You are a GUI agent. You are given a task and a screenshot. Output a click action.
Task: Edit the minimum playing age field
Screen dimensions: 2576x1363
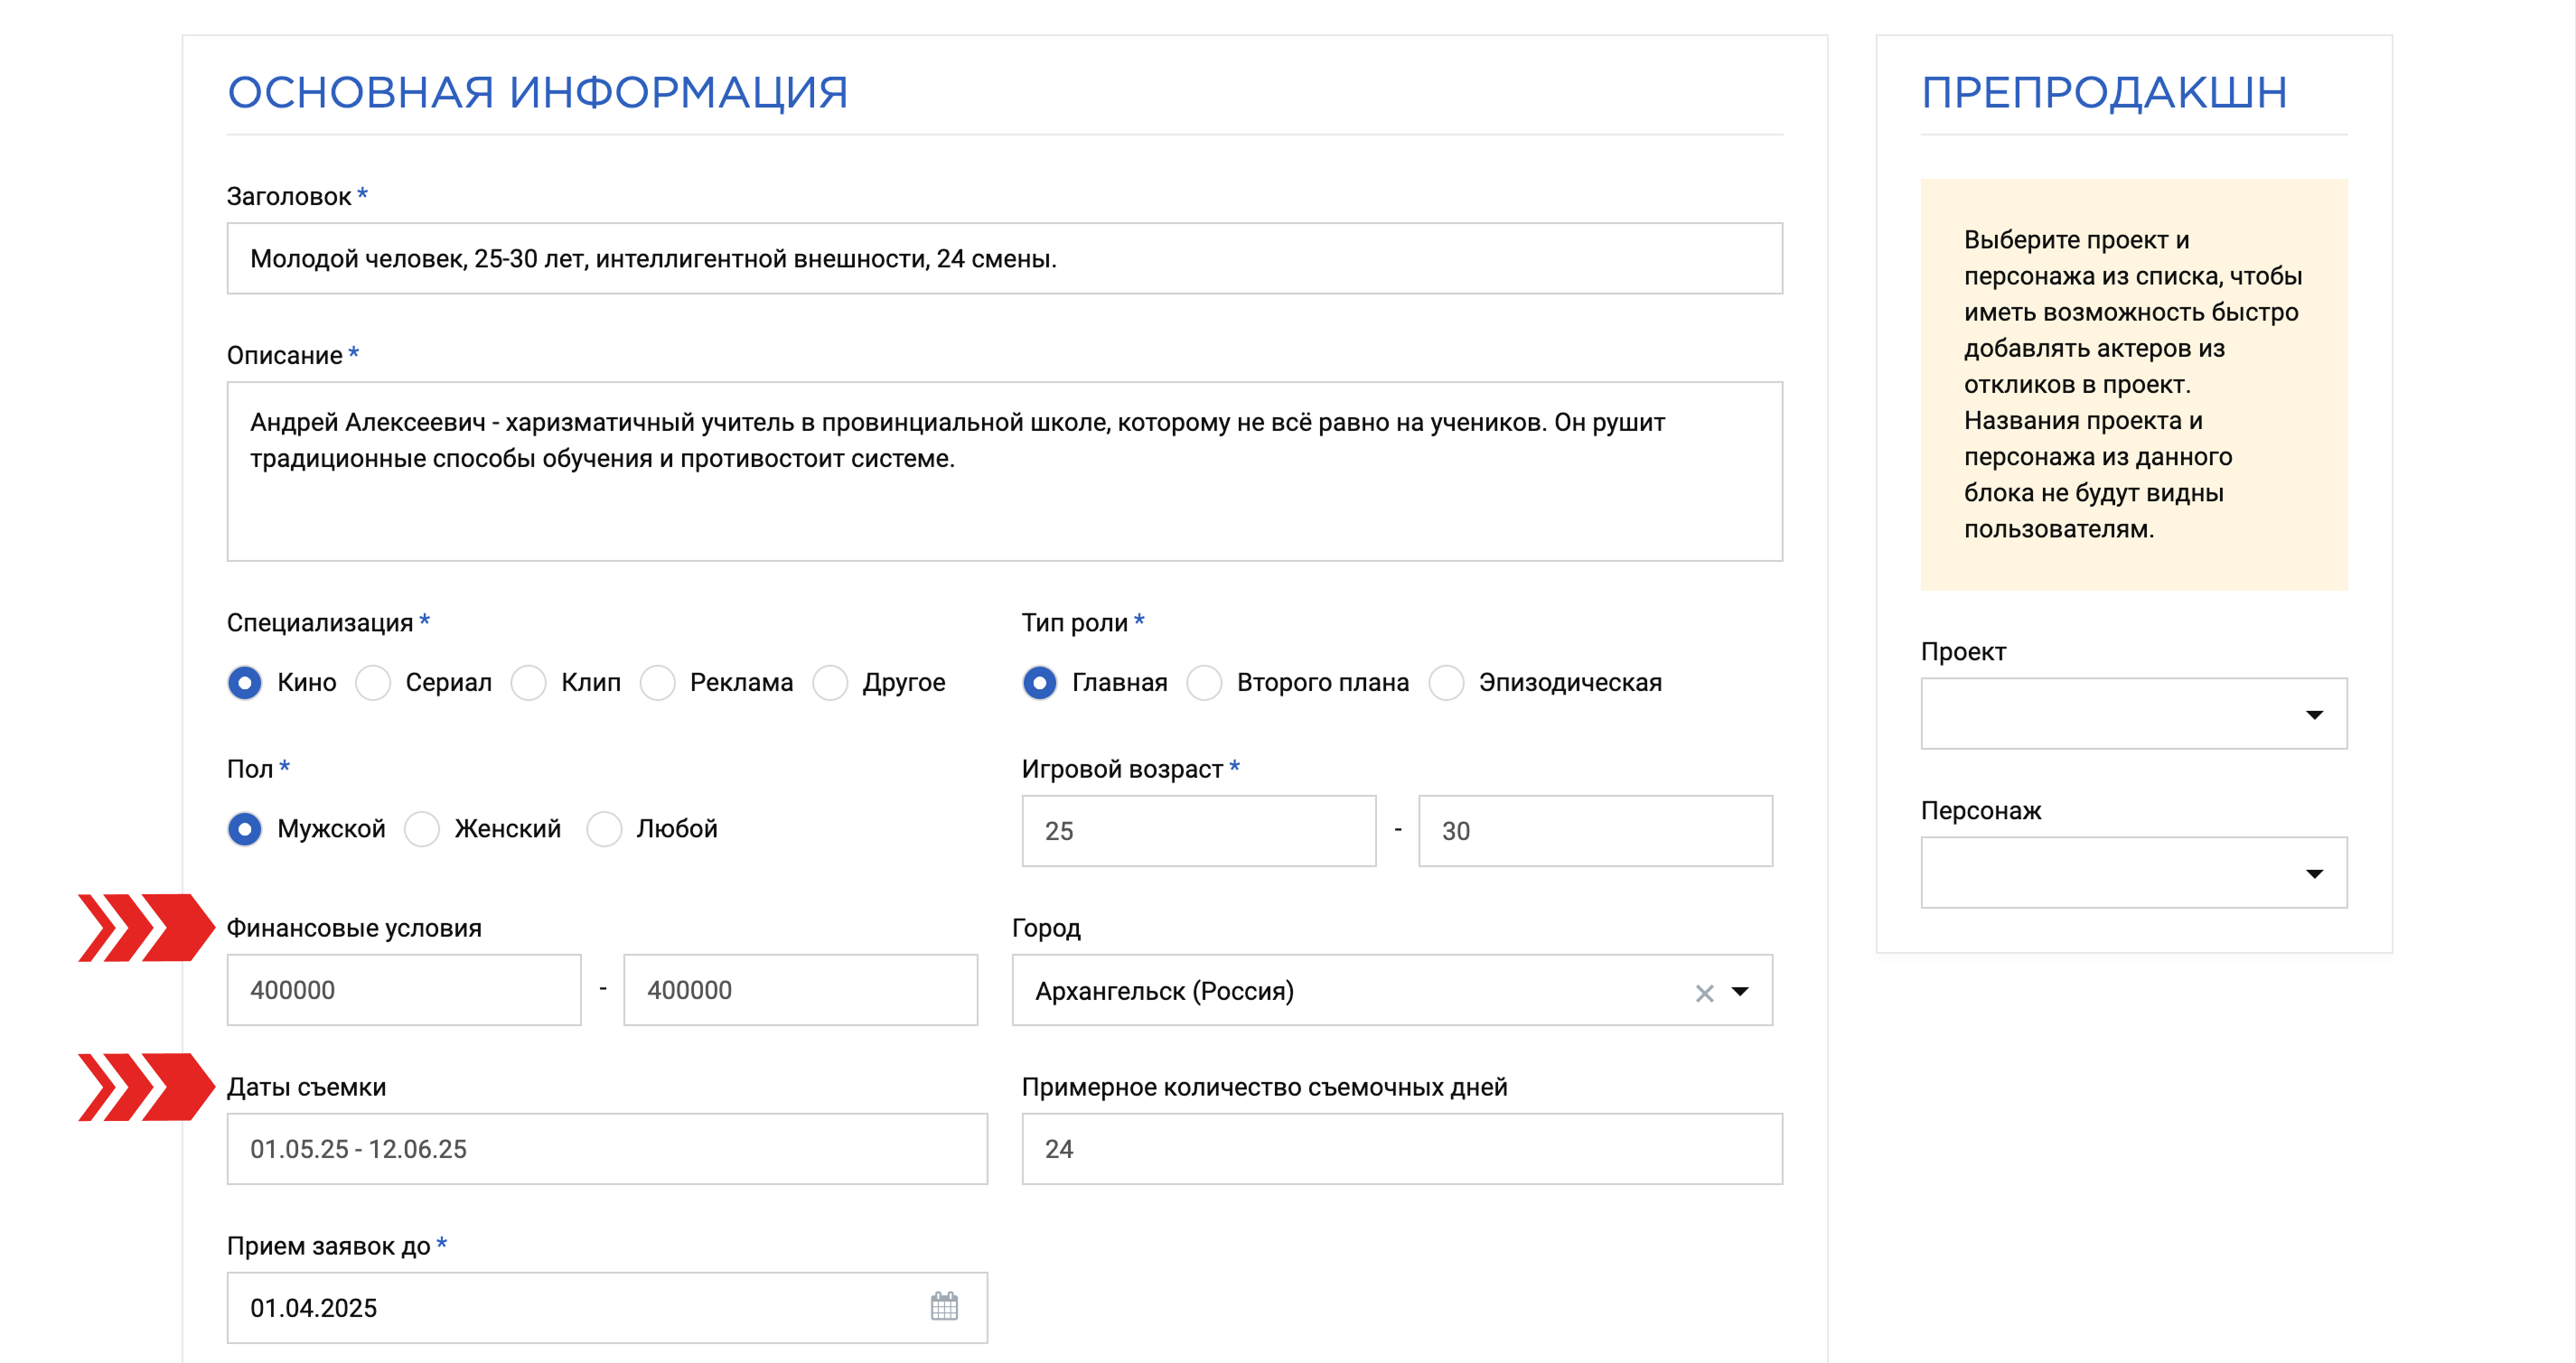click(1199, 831)
